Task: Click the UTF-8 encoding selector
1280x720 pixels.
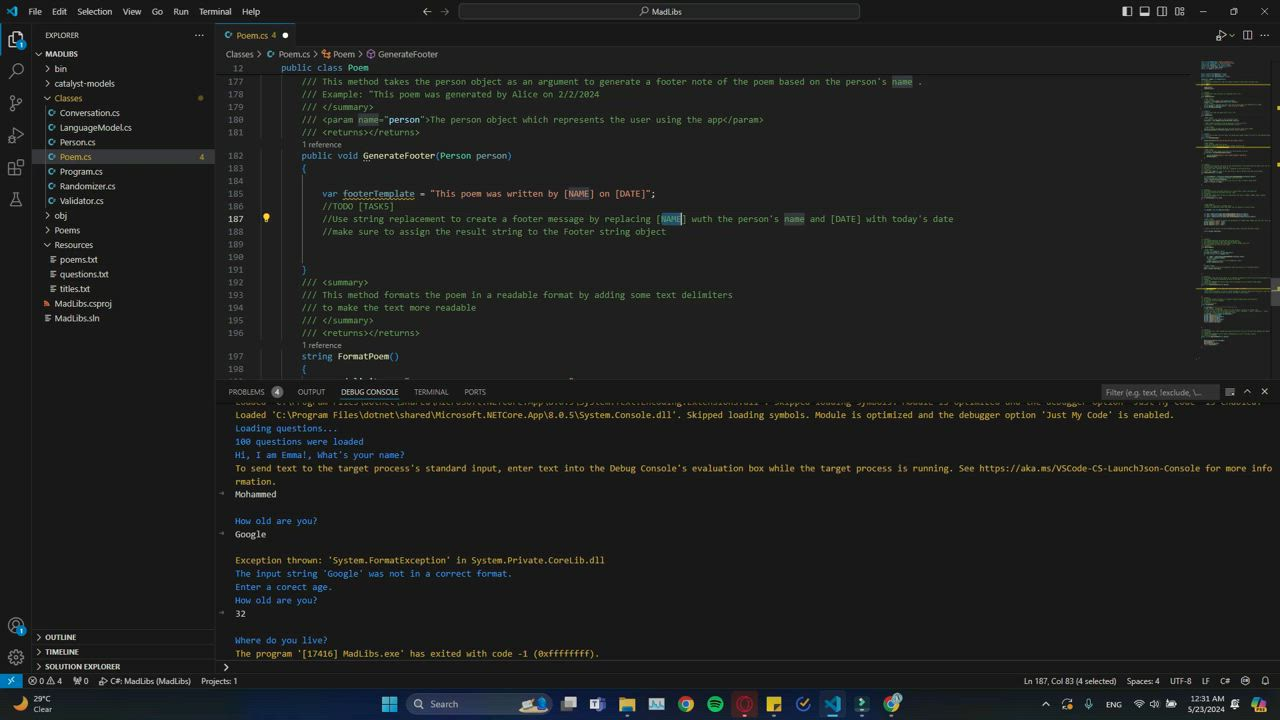Action: (x=1180, y=681)
